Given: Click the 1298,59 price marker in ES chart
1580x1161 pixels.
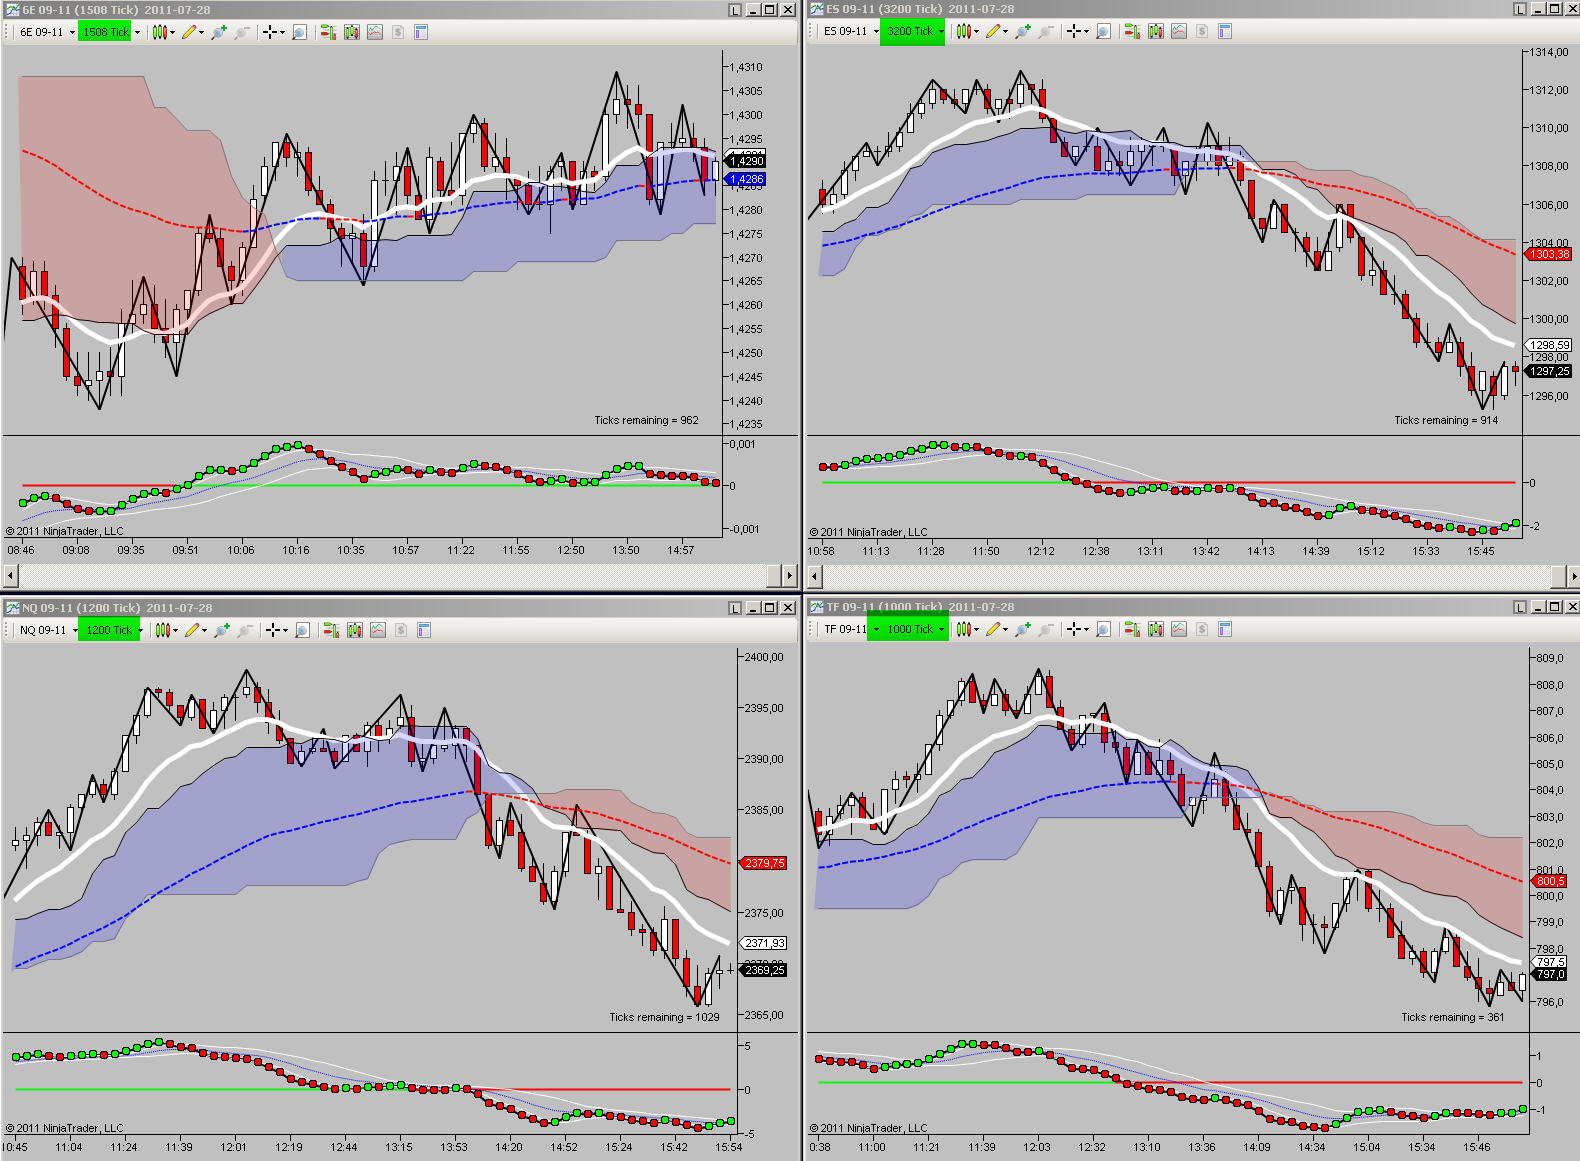Looking at the screenshot, I should [x=1549, y=345].
